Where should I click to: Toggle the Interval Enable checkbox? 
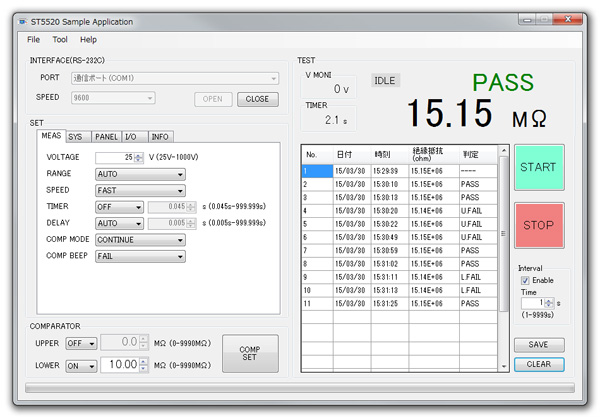(525, 281)
